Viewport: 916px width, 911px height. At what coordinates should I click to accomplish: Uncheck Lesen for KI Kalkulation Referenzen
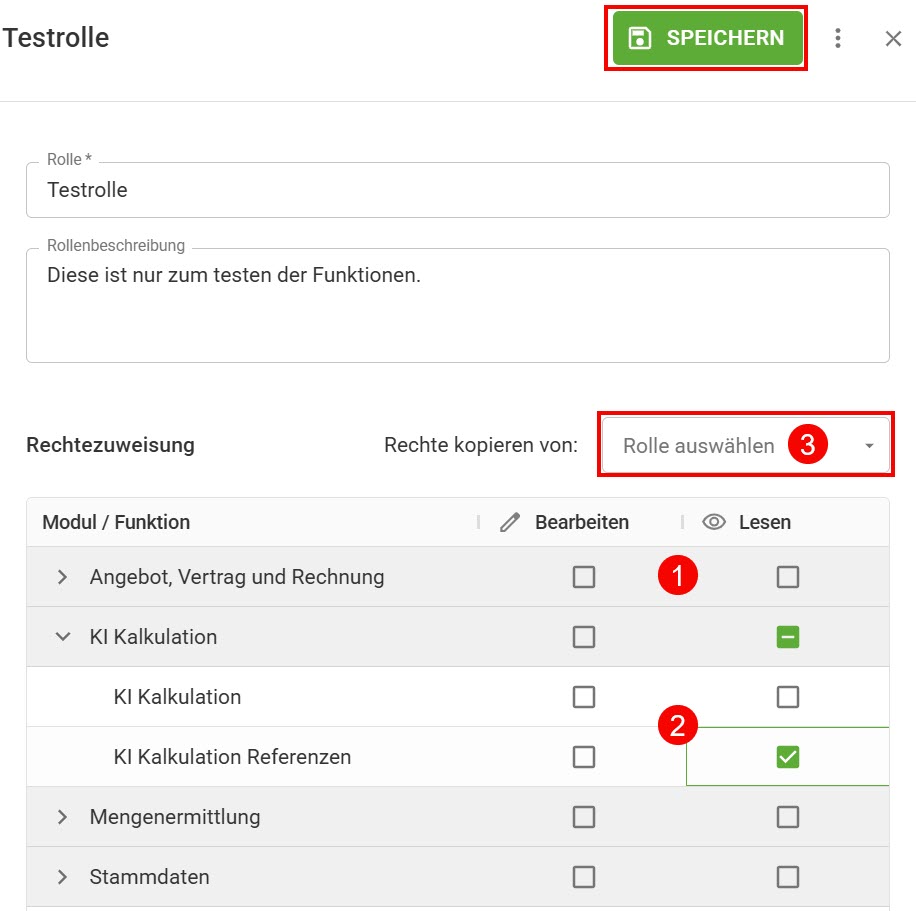(787, 757)
